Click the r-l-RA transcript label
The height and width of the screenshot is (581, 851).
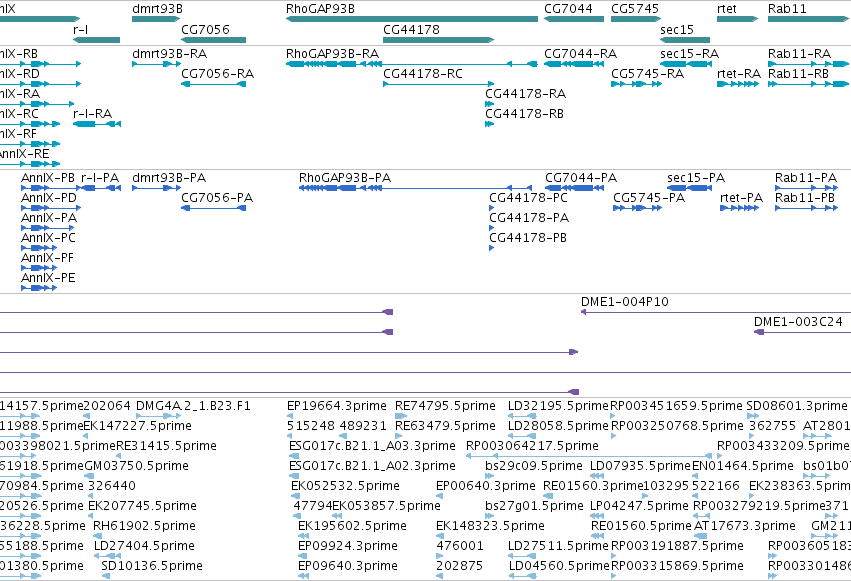tap(92, 113)
